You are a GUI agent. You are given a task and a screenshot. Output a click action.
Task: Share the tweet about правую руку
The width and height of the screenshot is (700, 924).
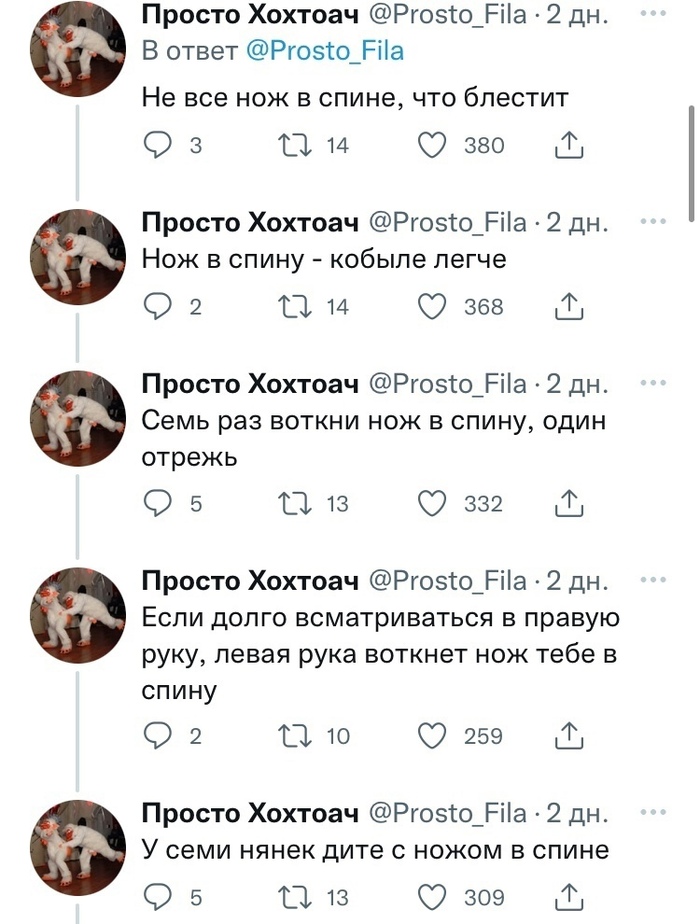pos(568,737)
